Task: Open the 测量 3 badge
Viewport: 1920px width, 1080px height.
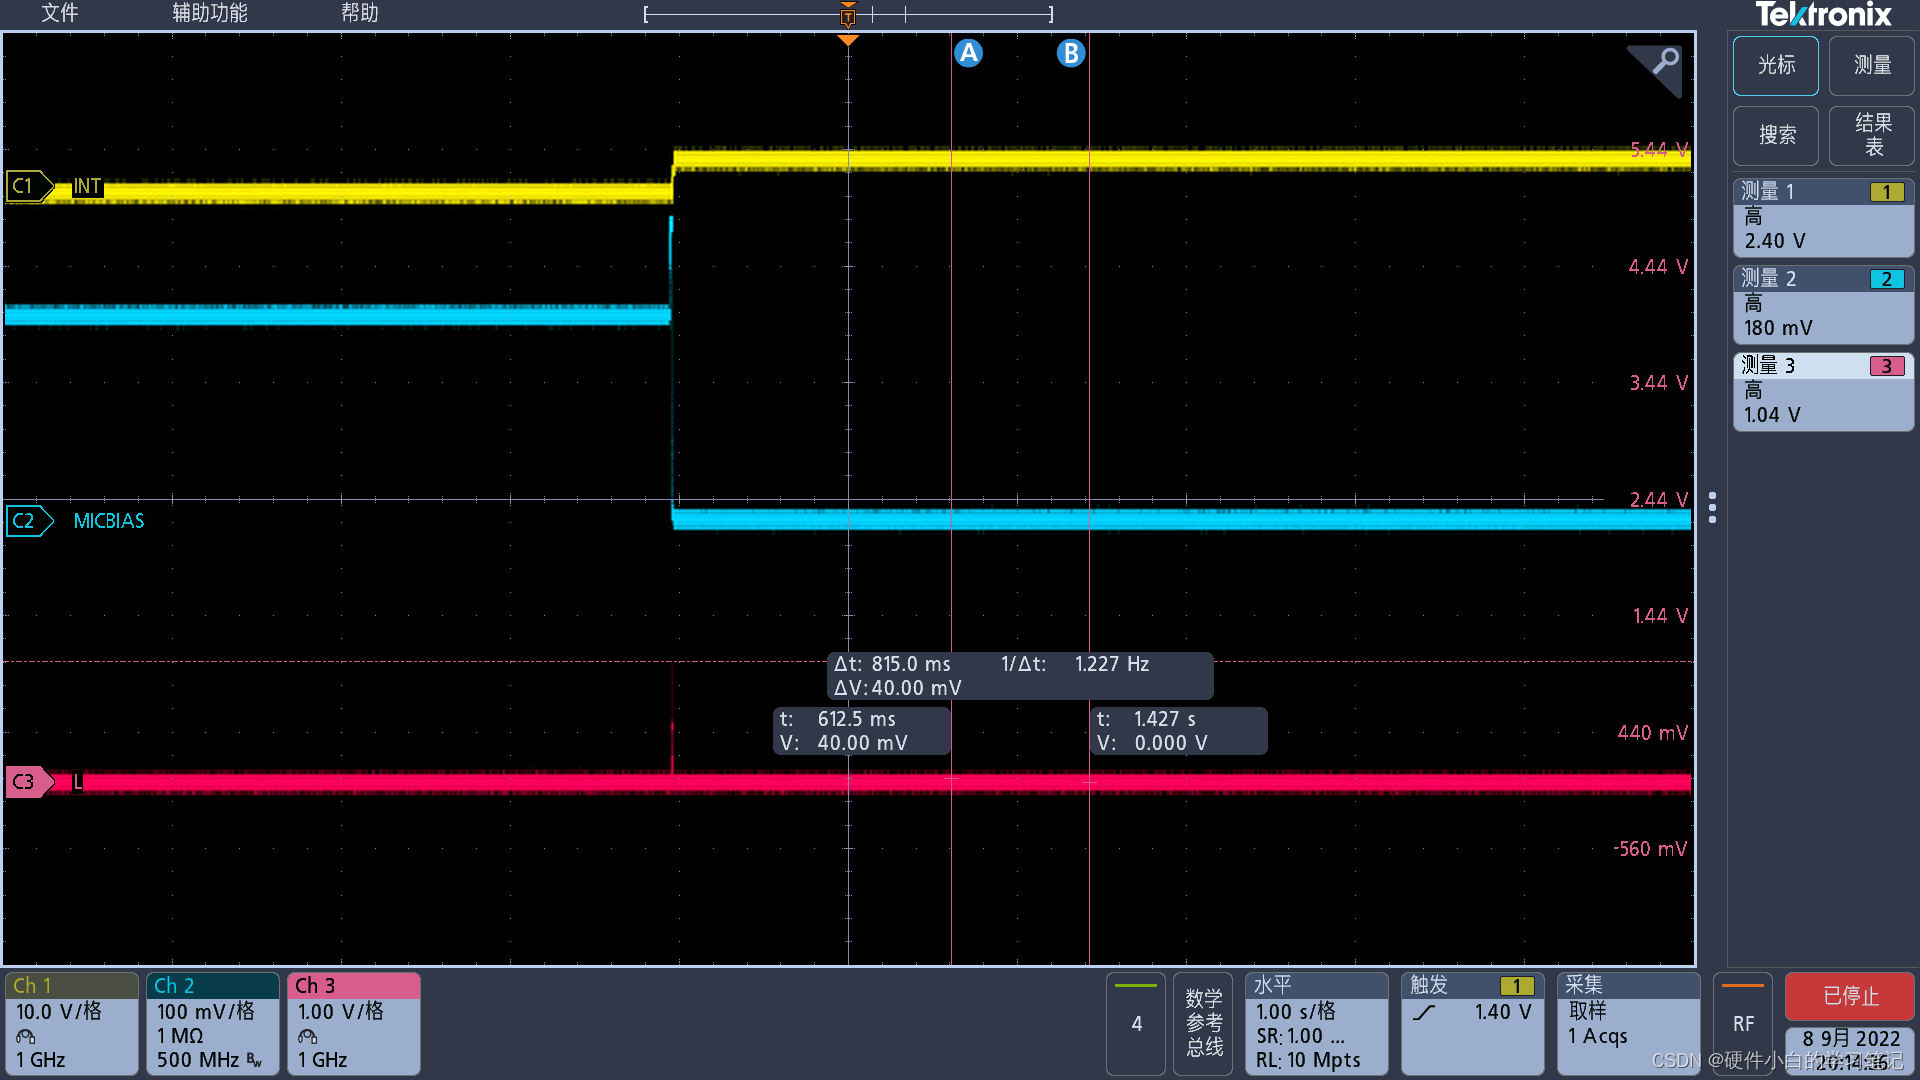Action: click(x=1823, y=391)
